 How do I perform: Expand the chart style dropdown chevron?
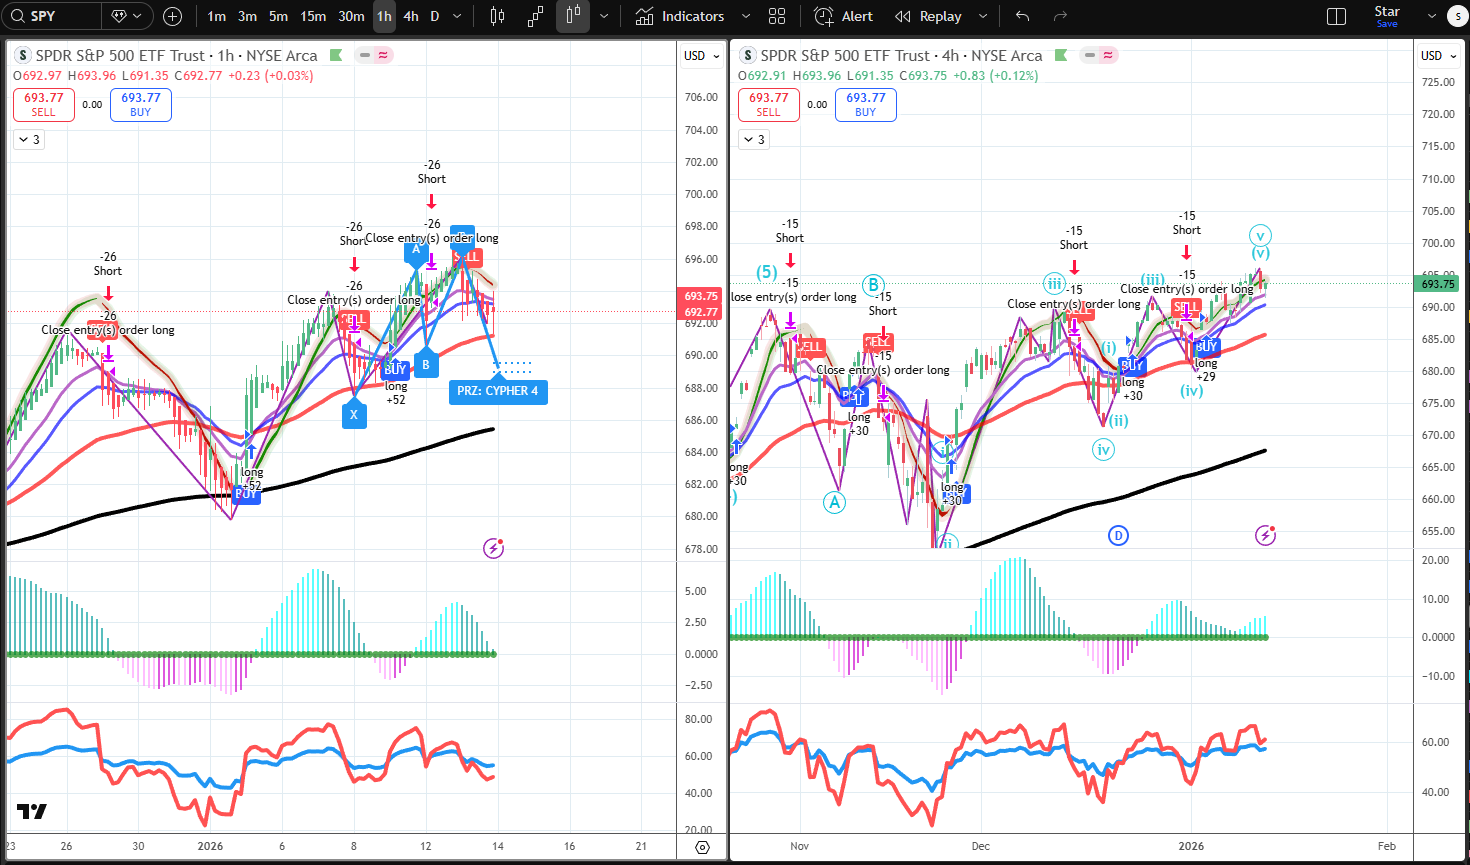603,16
